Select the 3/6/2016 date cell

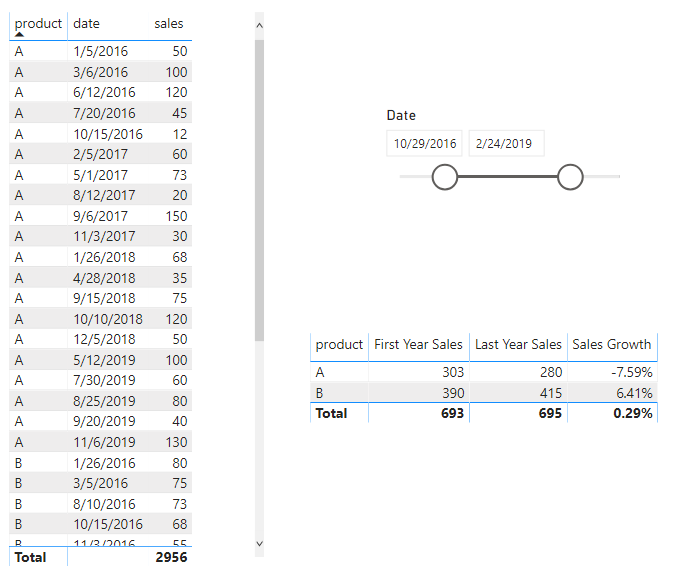pyautogui.click(x=100, y=72)
